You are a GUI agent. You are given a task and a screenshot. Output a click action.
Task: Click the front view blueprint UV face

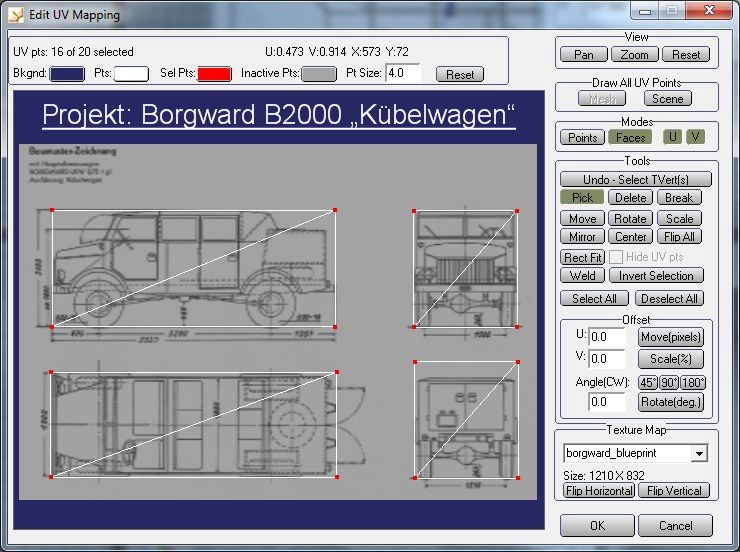click(465, 269)
